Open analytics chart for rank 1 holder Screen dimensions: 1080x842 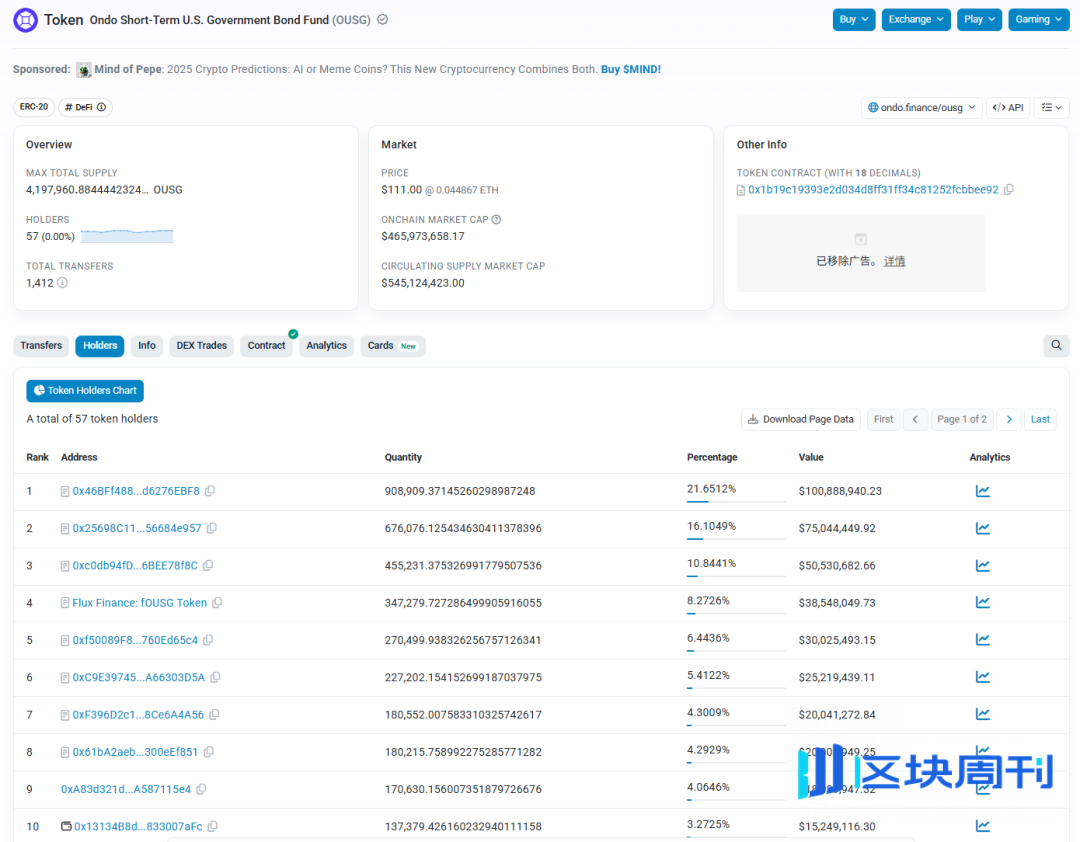pyautogui.click(x=982, y=491)
